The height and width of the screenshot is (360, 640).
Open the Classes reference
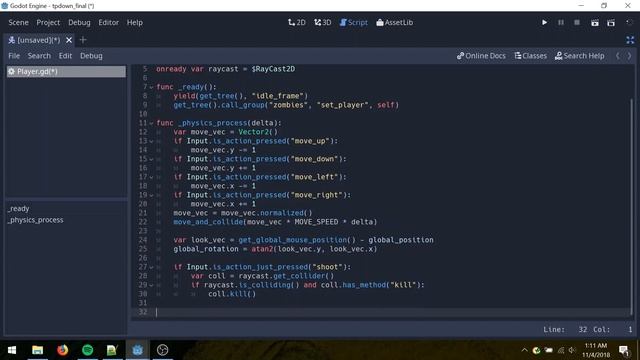[530, 56]
